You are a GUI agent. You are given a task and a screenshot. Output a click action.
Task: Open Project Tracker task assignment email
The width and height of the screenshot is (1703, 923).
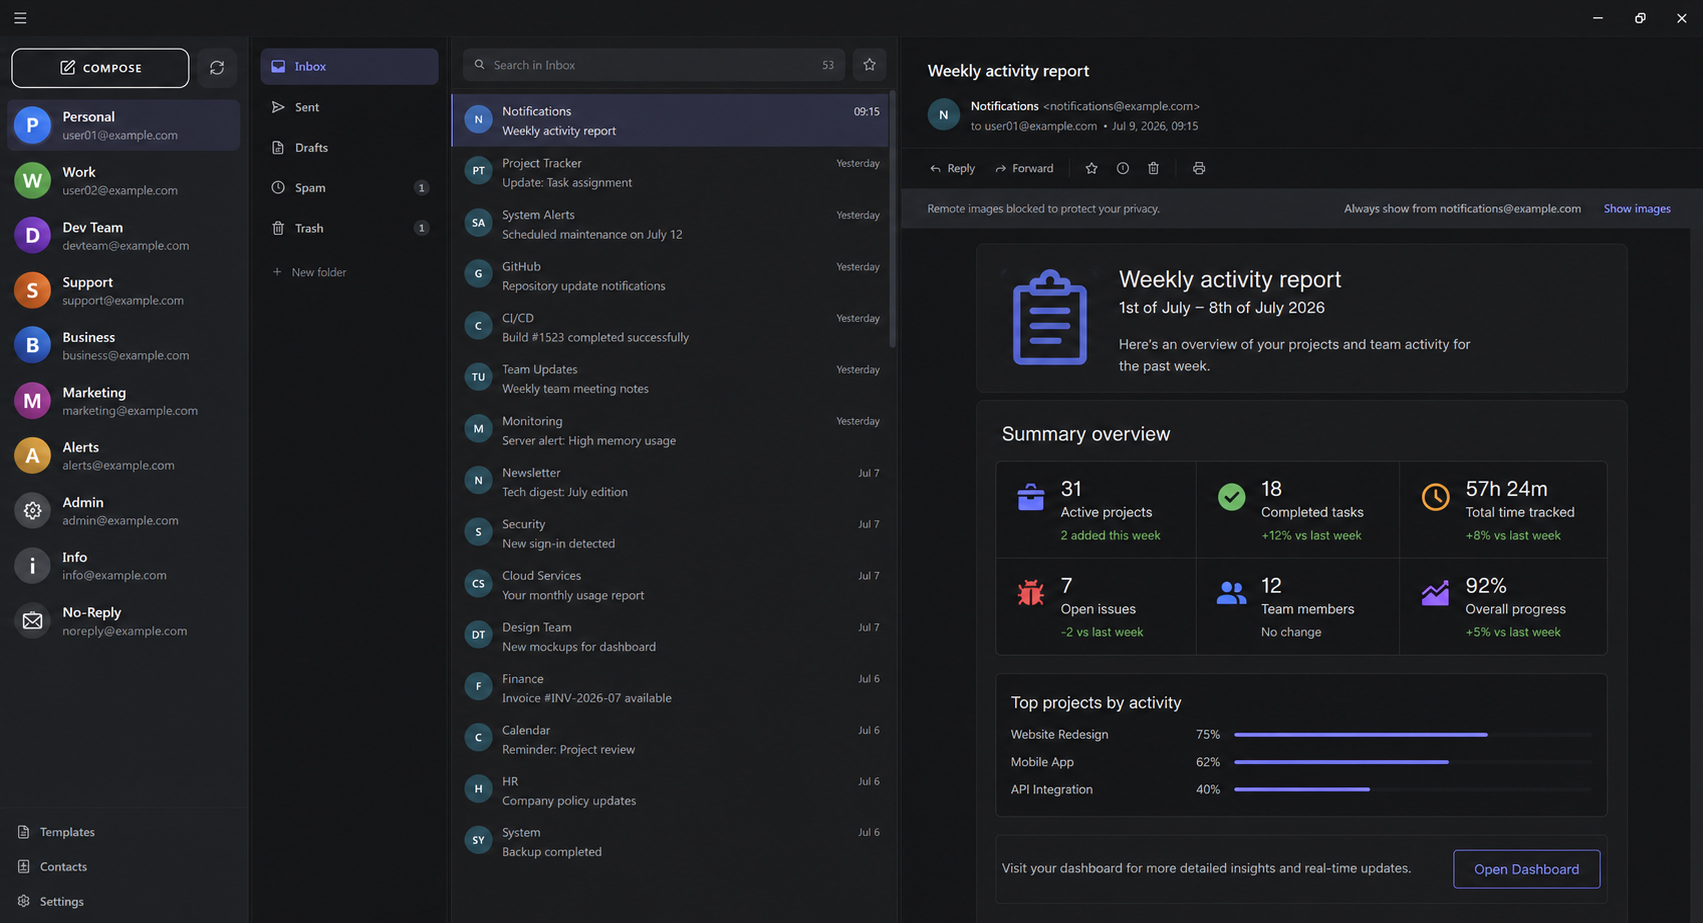(x=670, y=172)
